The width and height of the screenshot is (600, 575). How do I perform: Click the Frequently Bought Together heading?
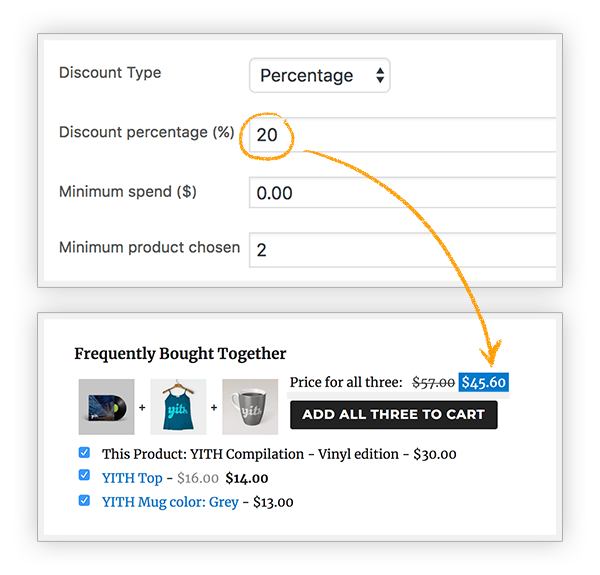(180, 354)
